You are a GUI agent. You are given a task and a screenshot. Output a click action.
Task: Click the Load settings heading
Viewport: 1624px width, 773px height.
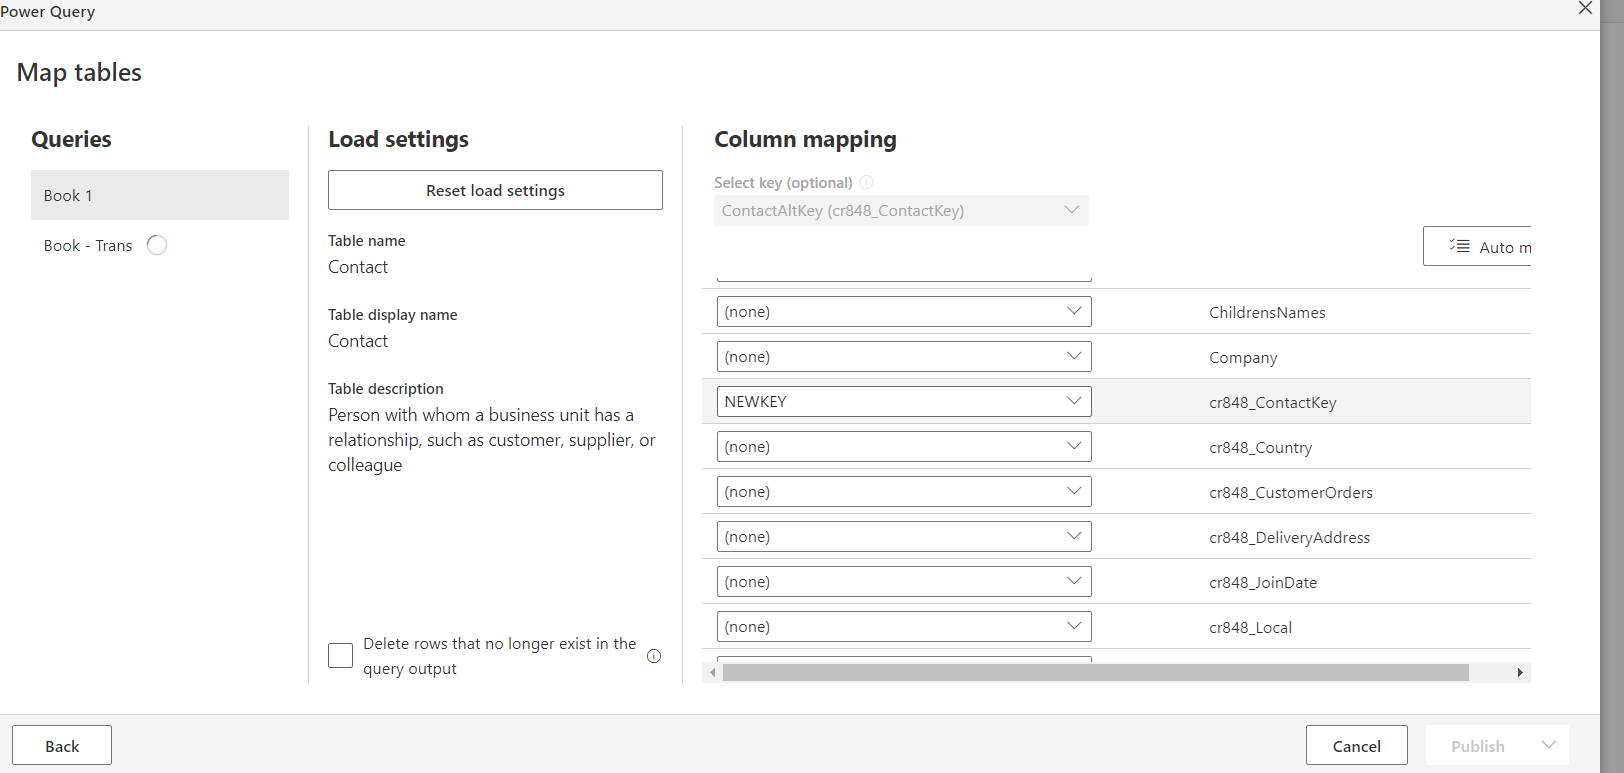pos(398,139)
